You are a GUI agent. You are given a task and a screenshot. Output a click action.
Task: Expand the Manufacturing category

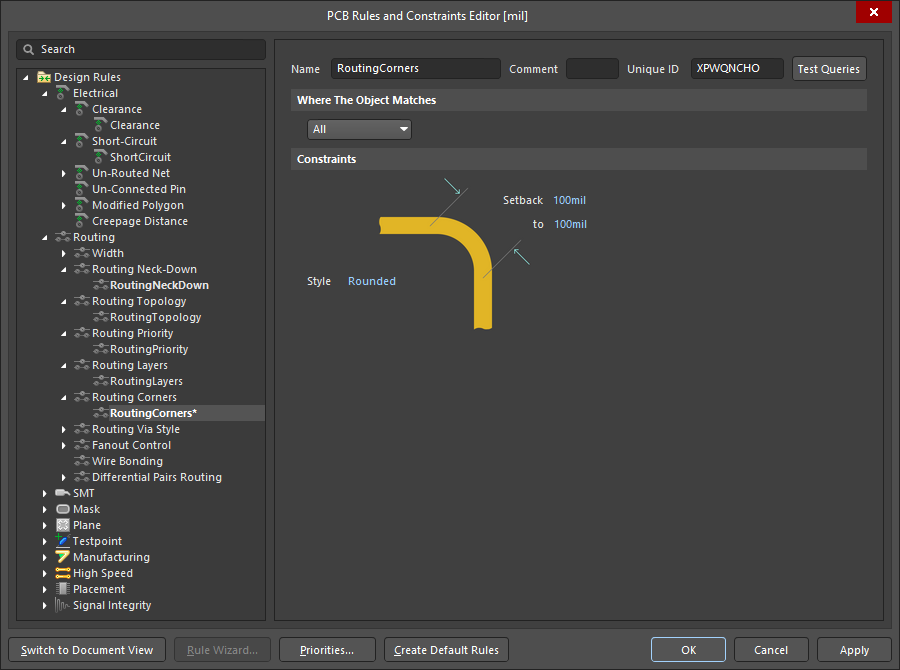tap(45, 557)
